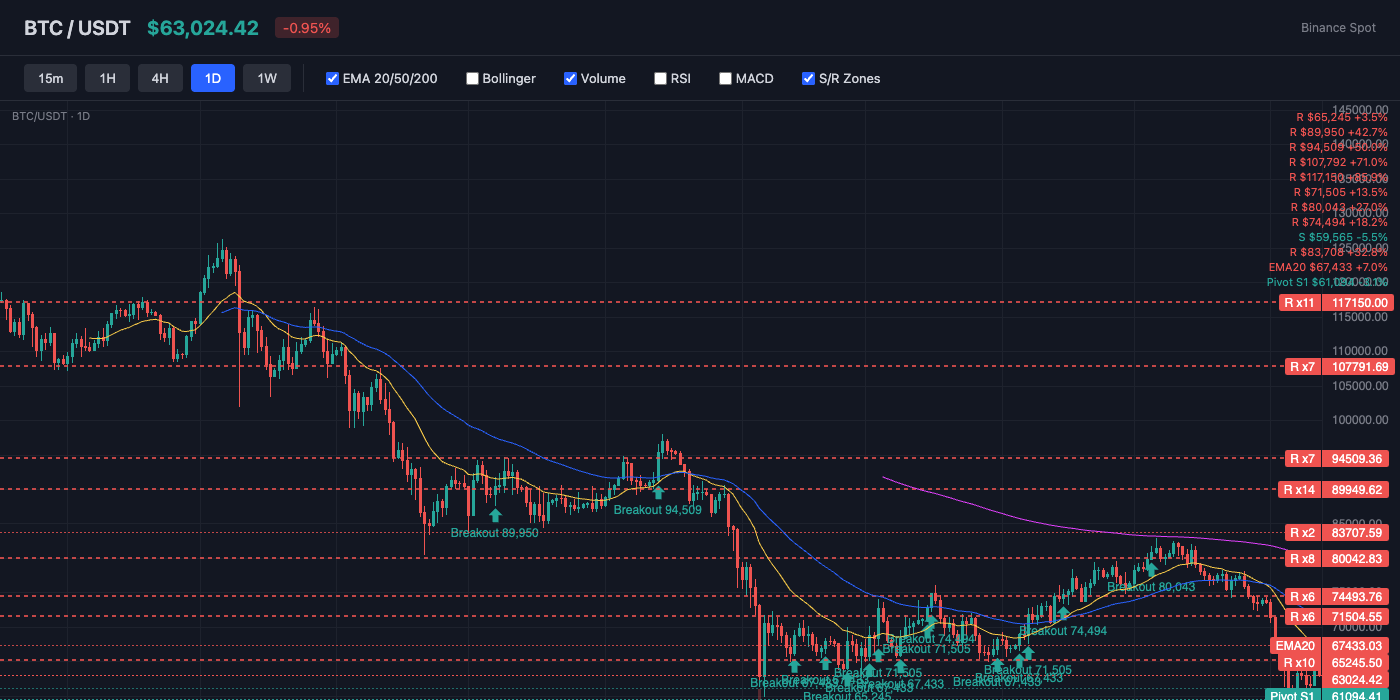Switch chart to 4H timeframe
Viewport: 1400px width, 700px height.
161,78
